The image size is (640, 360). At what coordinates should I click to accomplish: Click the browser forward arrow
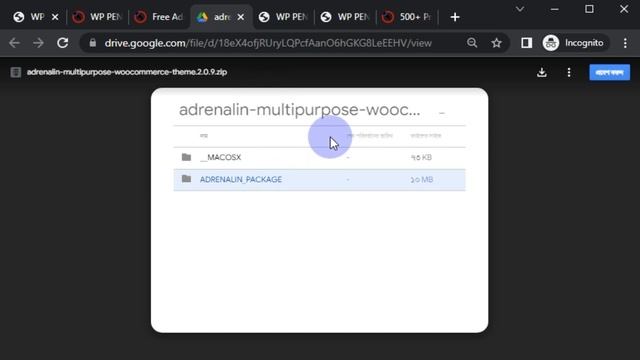click(38, 43)
